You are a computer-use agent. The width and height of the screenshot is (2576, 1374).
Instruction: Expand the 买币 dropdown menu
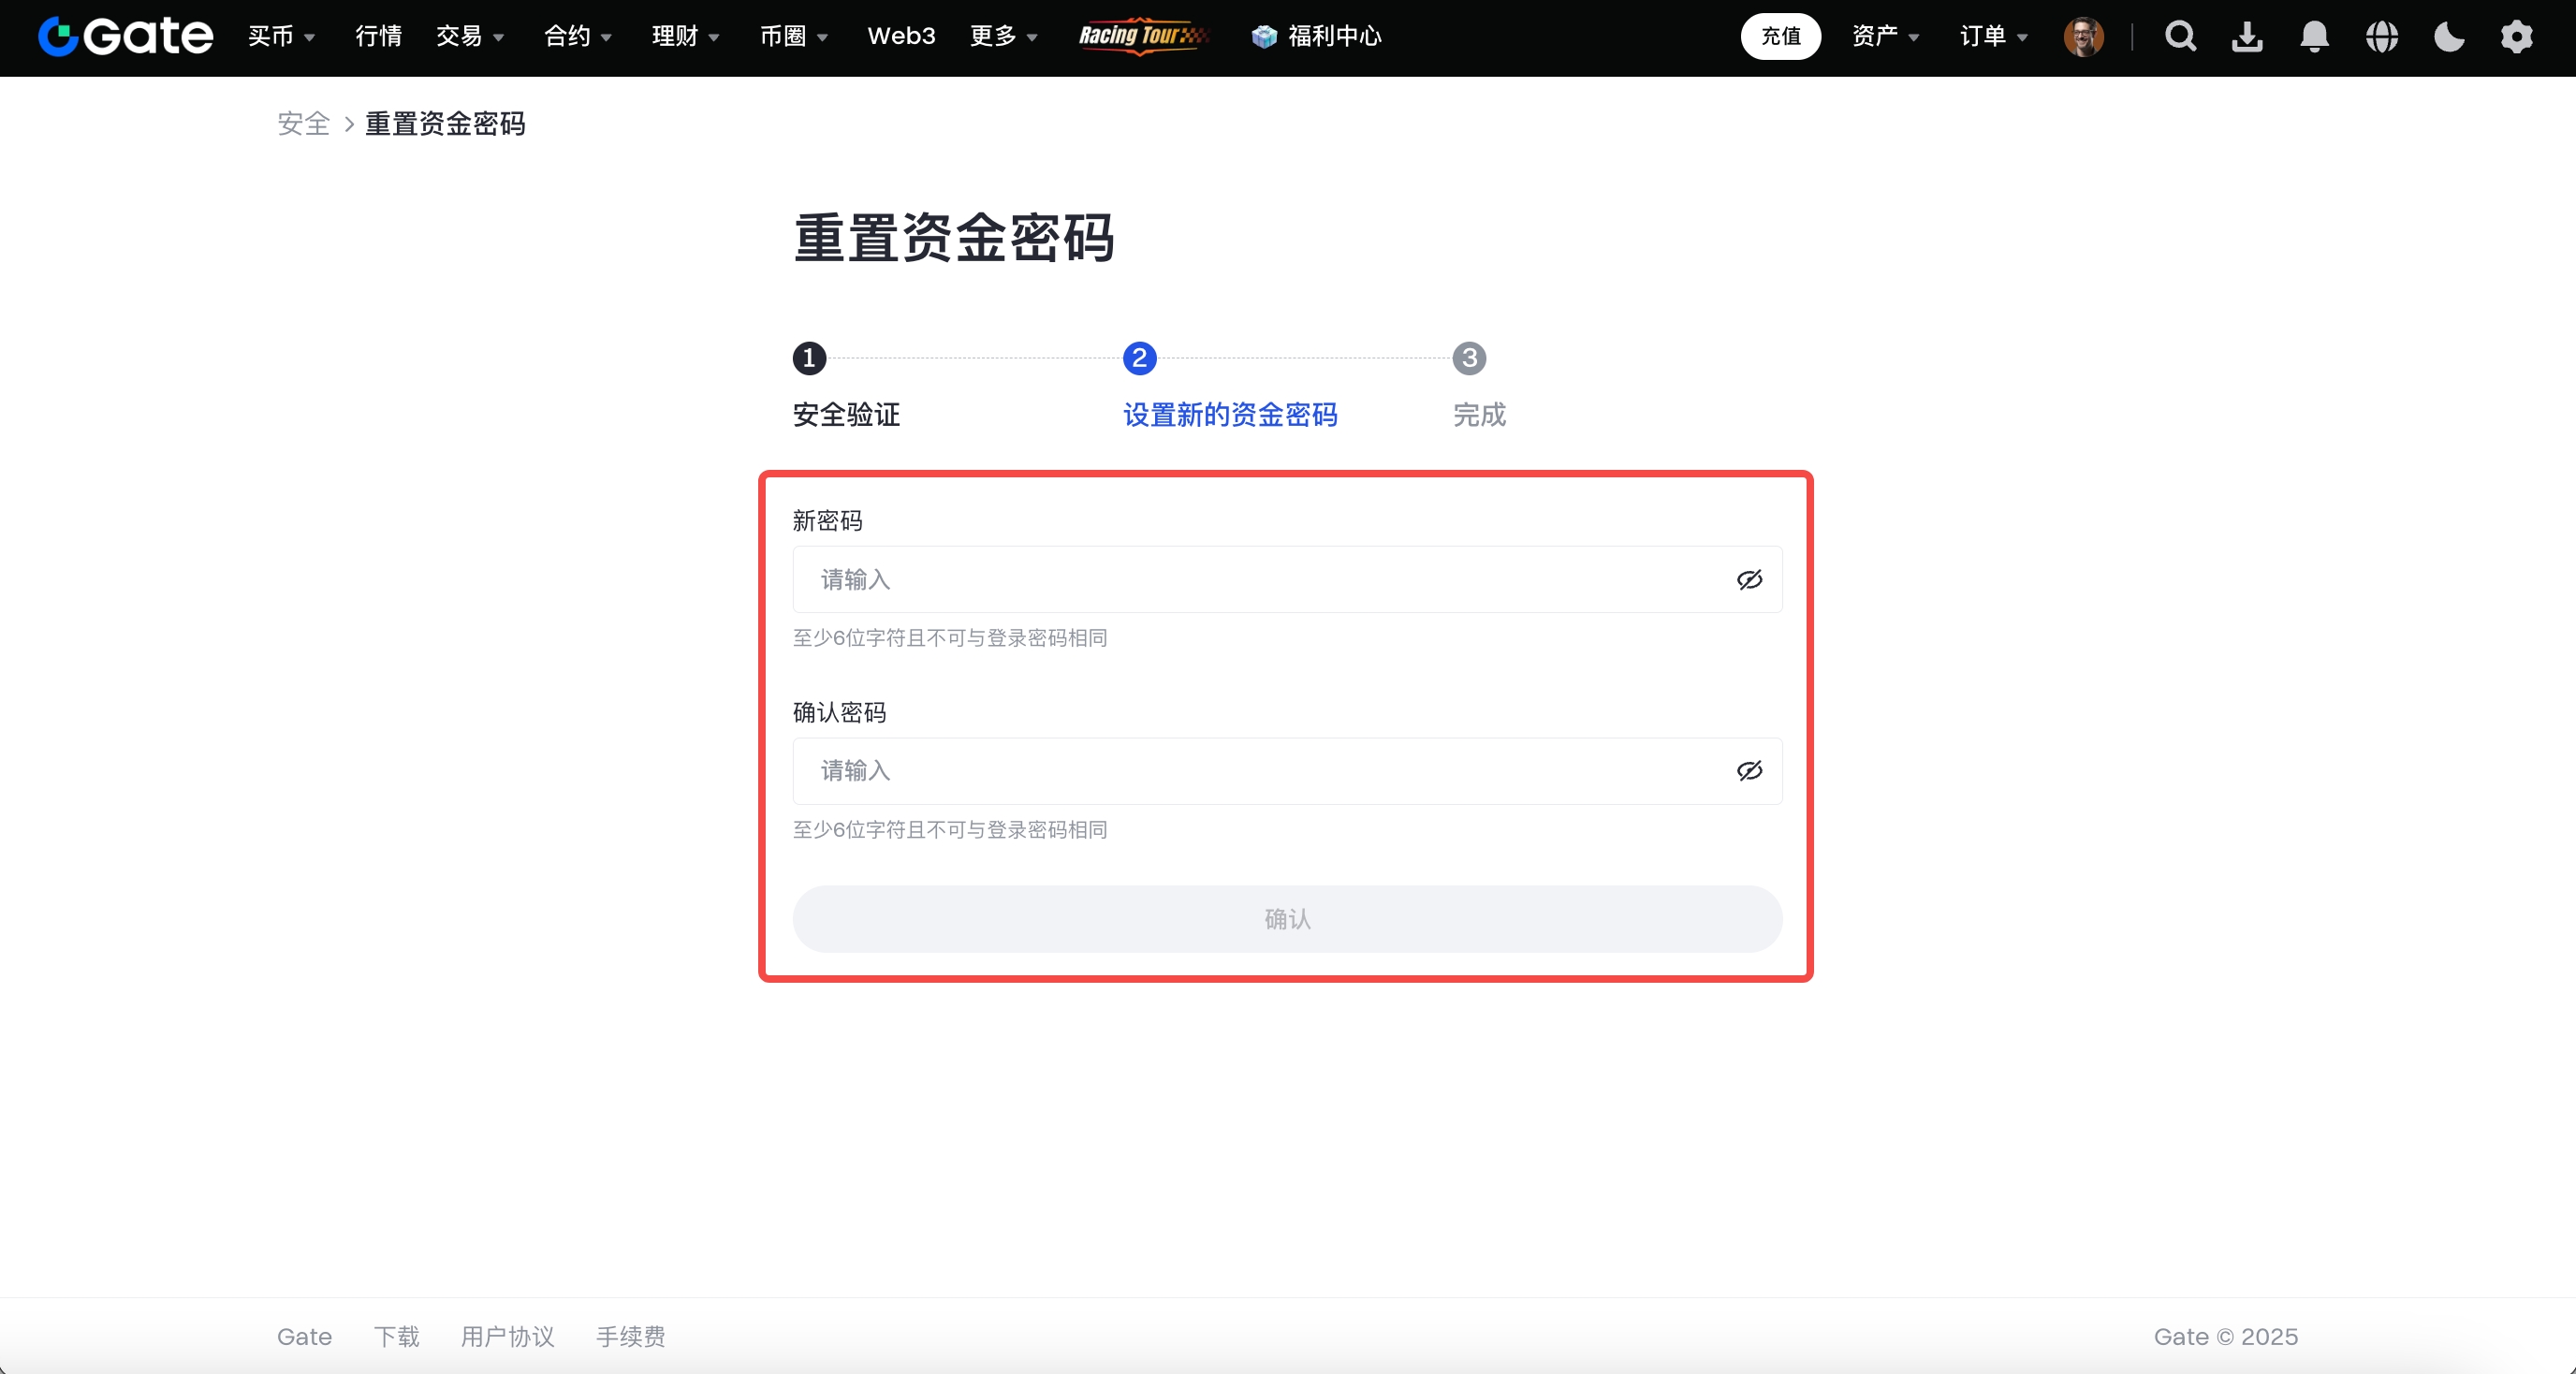coord(281,37)
